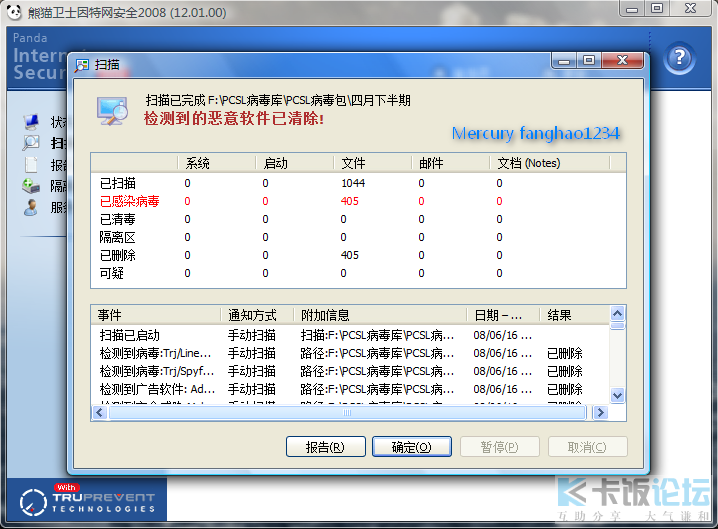Image resolution: width=718 pixels, height=529 pixels.
Task: Maximize the Panda main window
Action: 657,9
